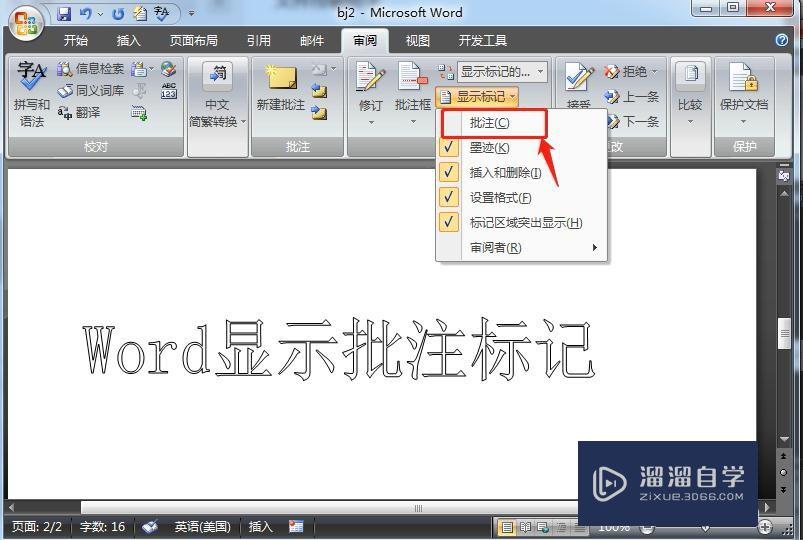
Task: Go to next change (下一条)
Action: coord(633,121)
